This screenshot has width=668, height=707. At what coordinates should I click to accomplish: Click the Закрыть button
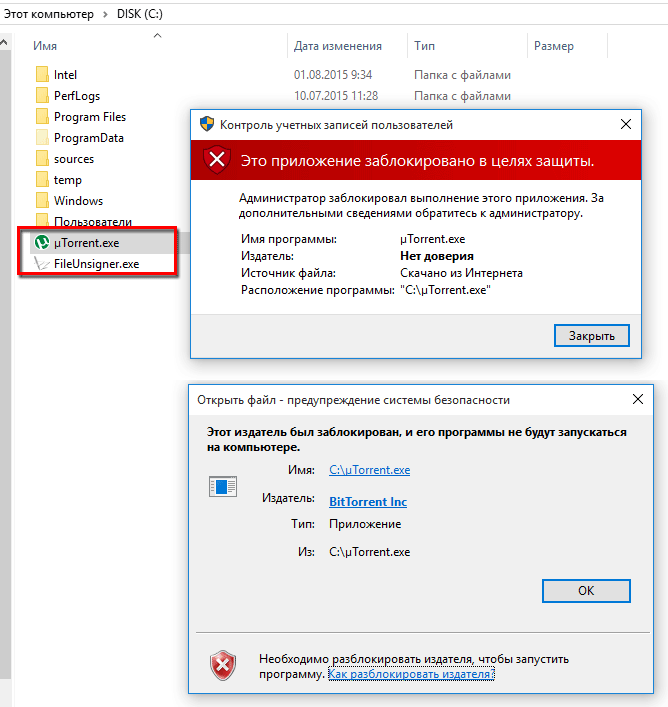(591, 335)
